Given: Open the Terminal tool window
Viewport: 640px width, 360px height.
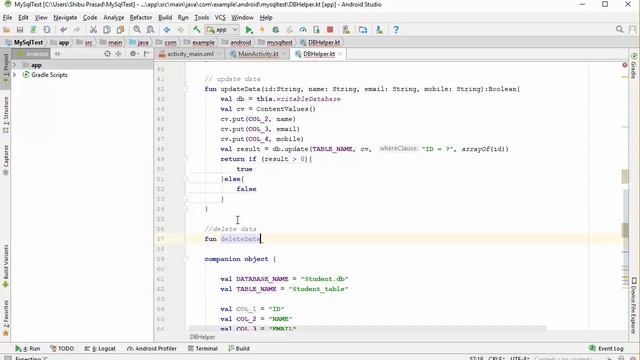Looking at the screenshot, I should tap(202, 349).
